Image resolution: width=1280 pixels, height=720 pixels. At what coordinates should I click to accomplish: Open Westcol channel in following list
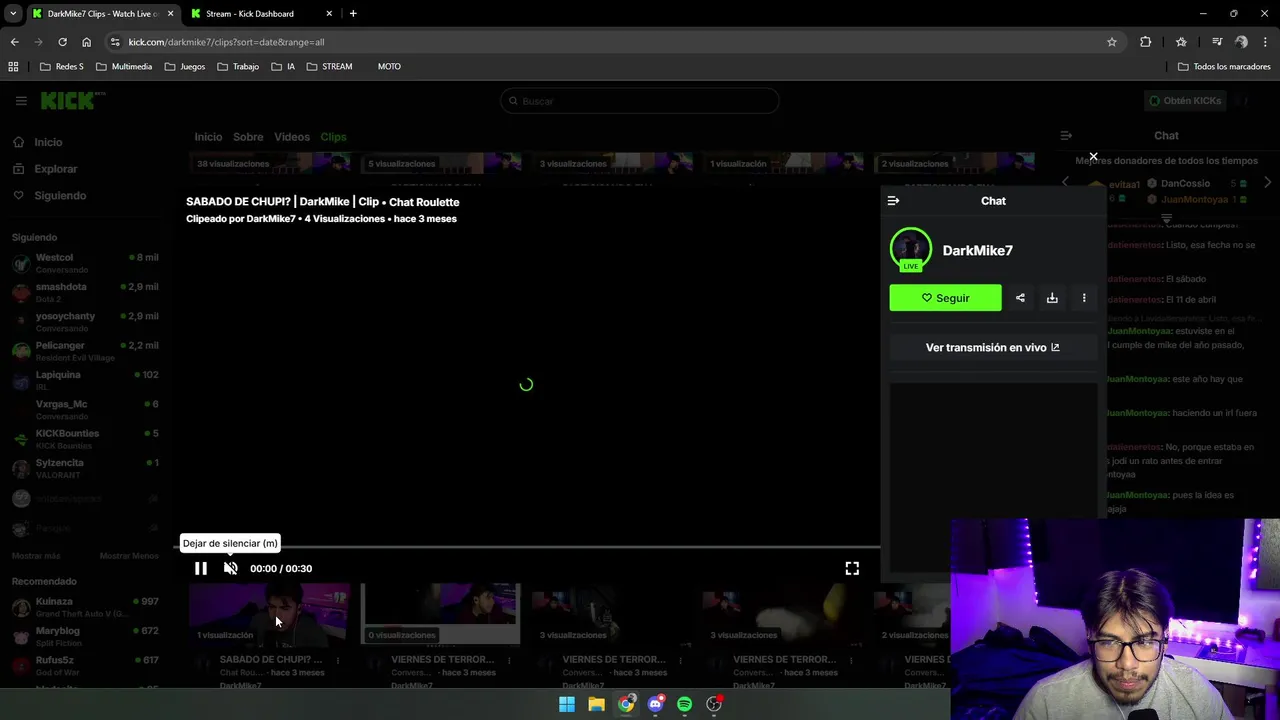[85, 263]
